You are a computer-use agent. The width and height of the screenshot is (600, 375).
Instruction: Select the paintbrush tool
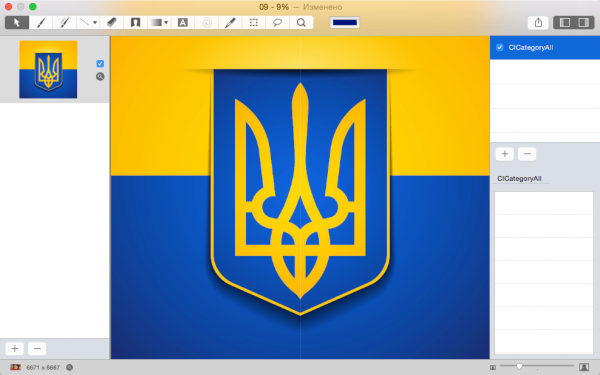click(x=41, y=23)
